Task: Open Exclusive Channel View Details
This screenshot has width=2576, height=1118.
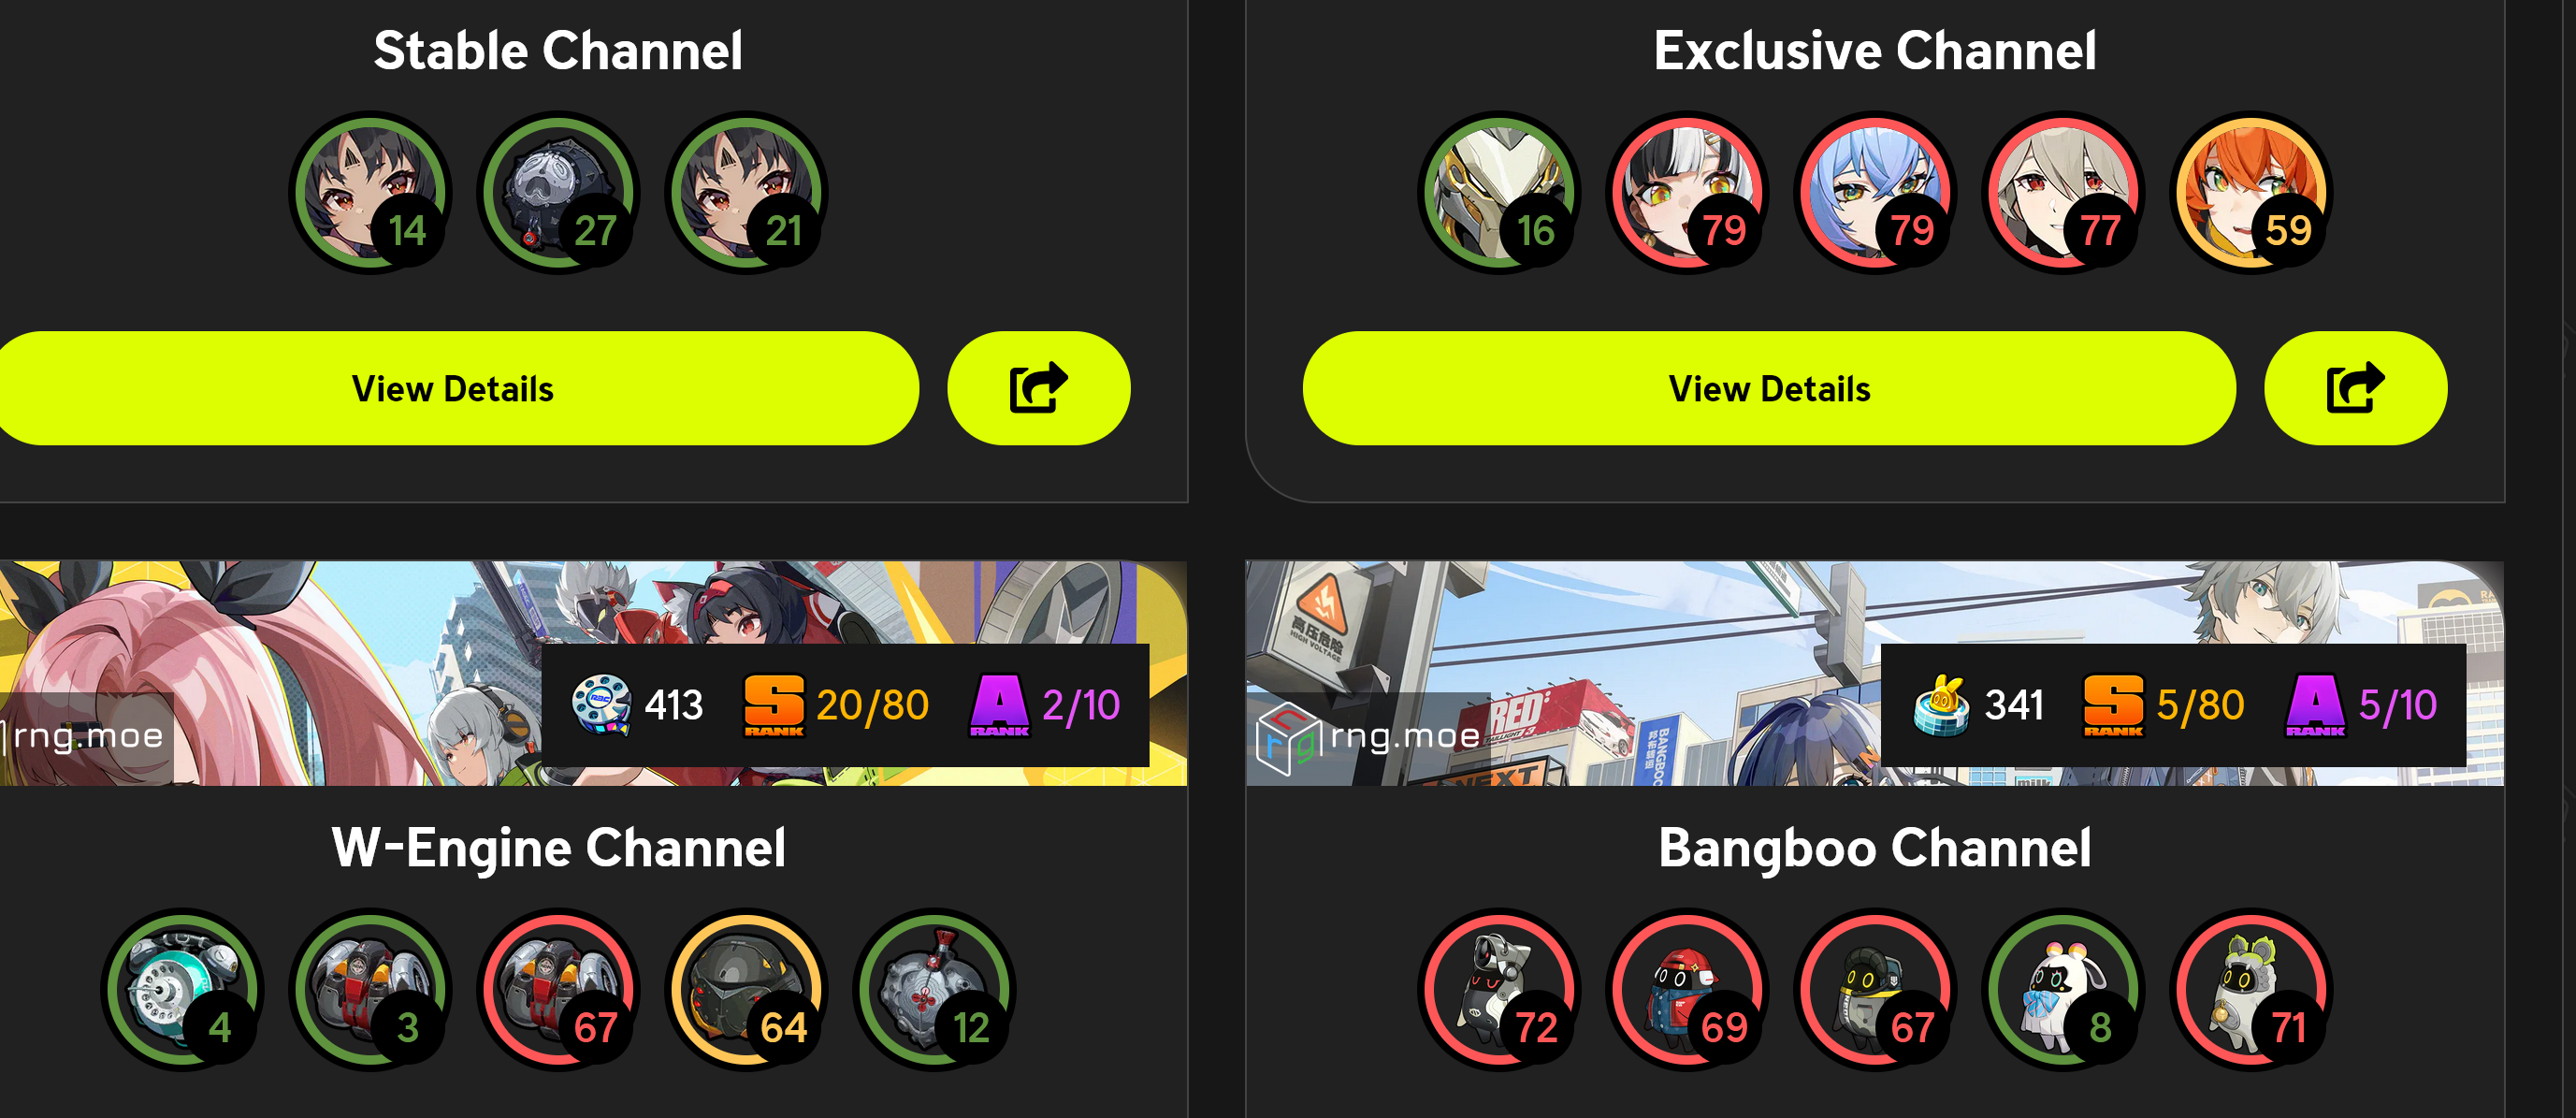Action: tap(1769, 389)
